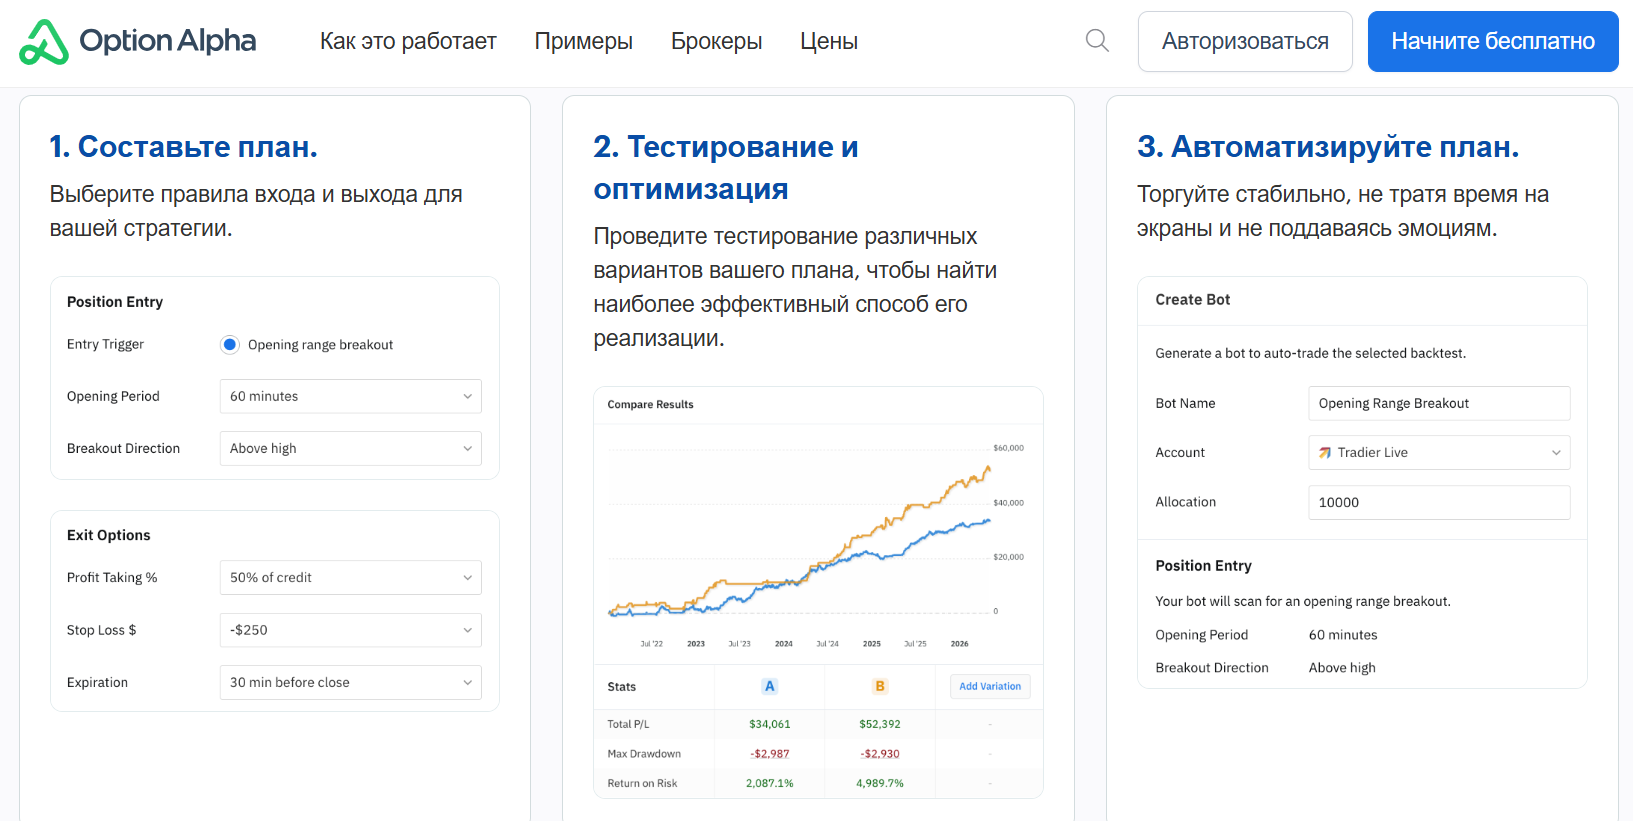Click the Max Drawdown value -$2,987

pos(770,754)
